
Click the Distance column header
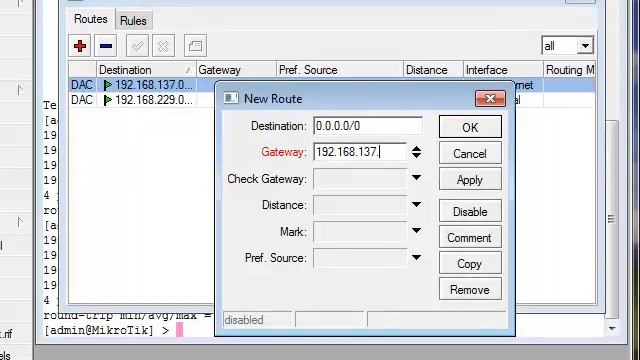click(x=433, y=70)
